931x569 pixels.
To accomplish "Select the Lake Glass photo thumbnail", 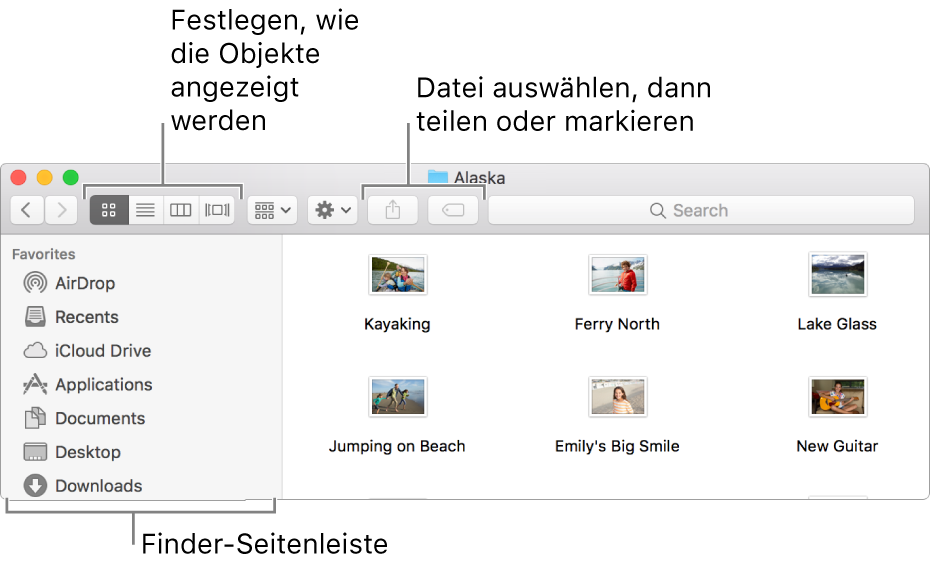I will click(838, 274).
